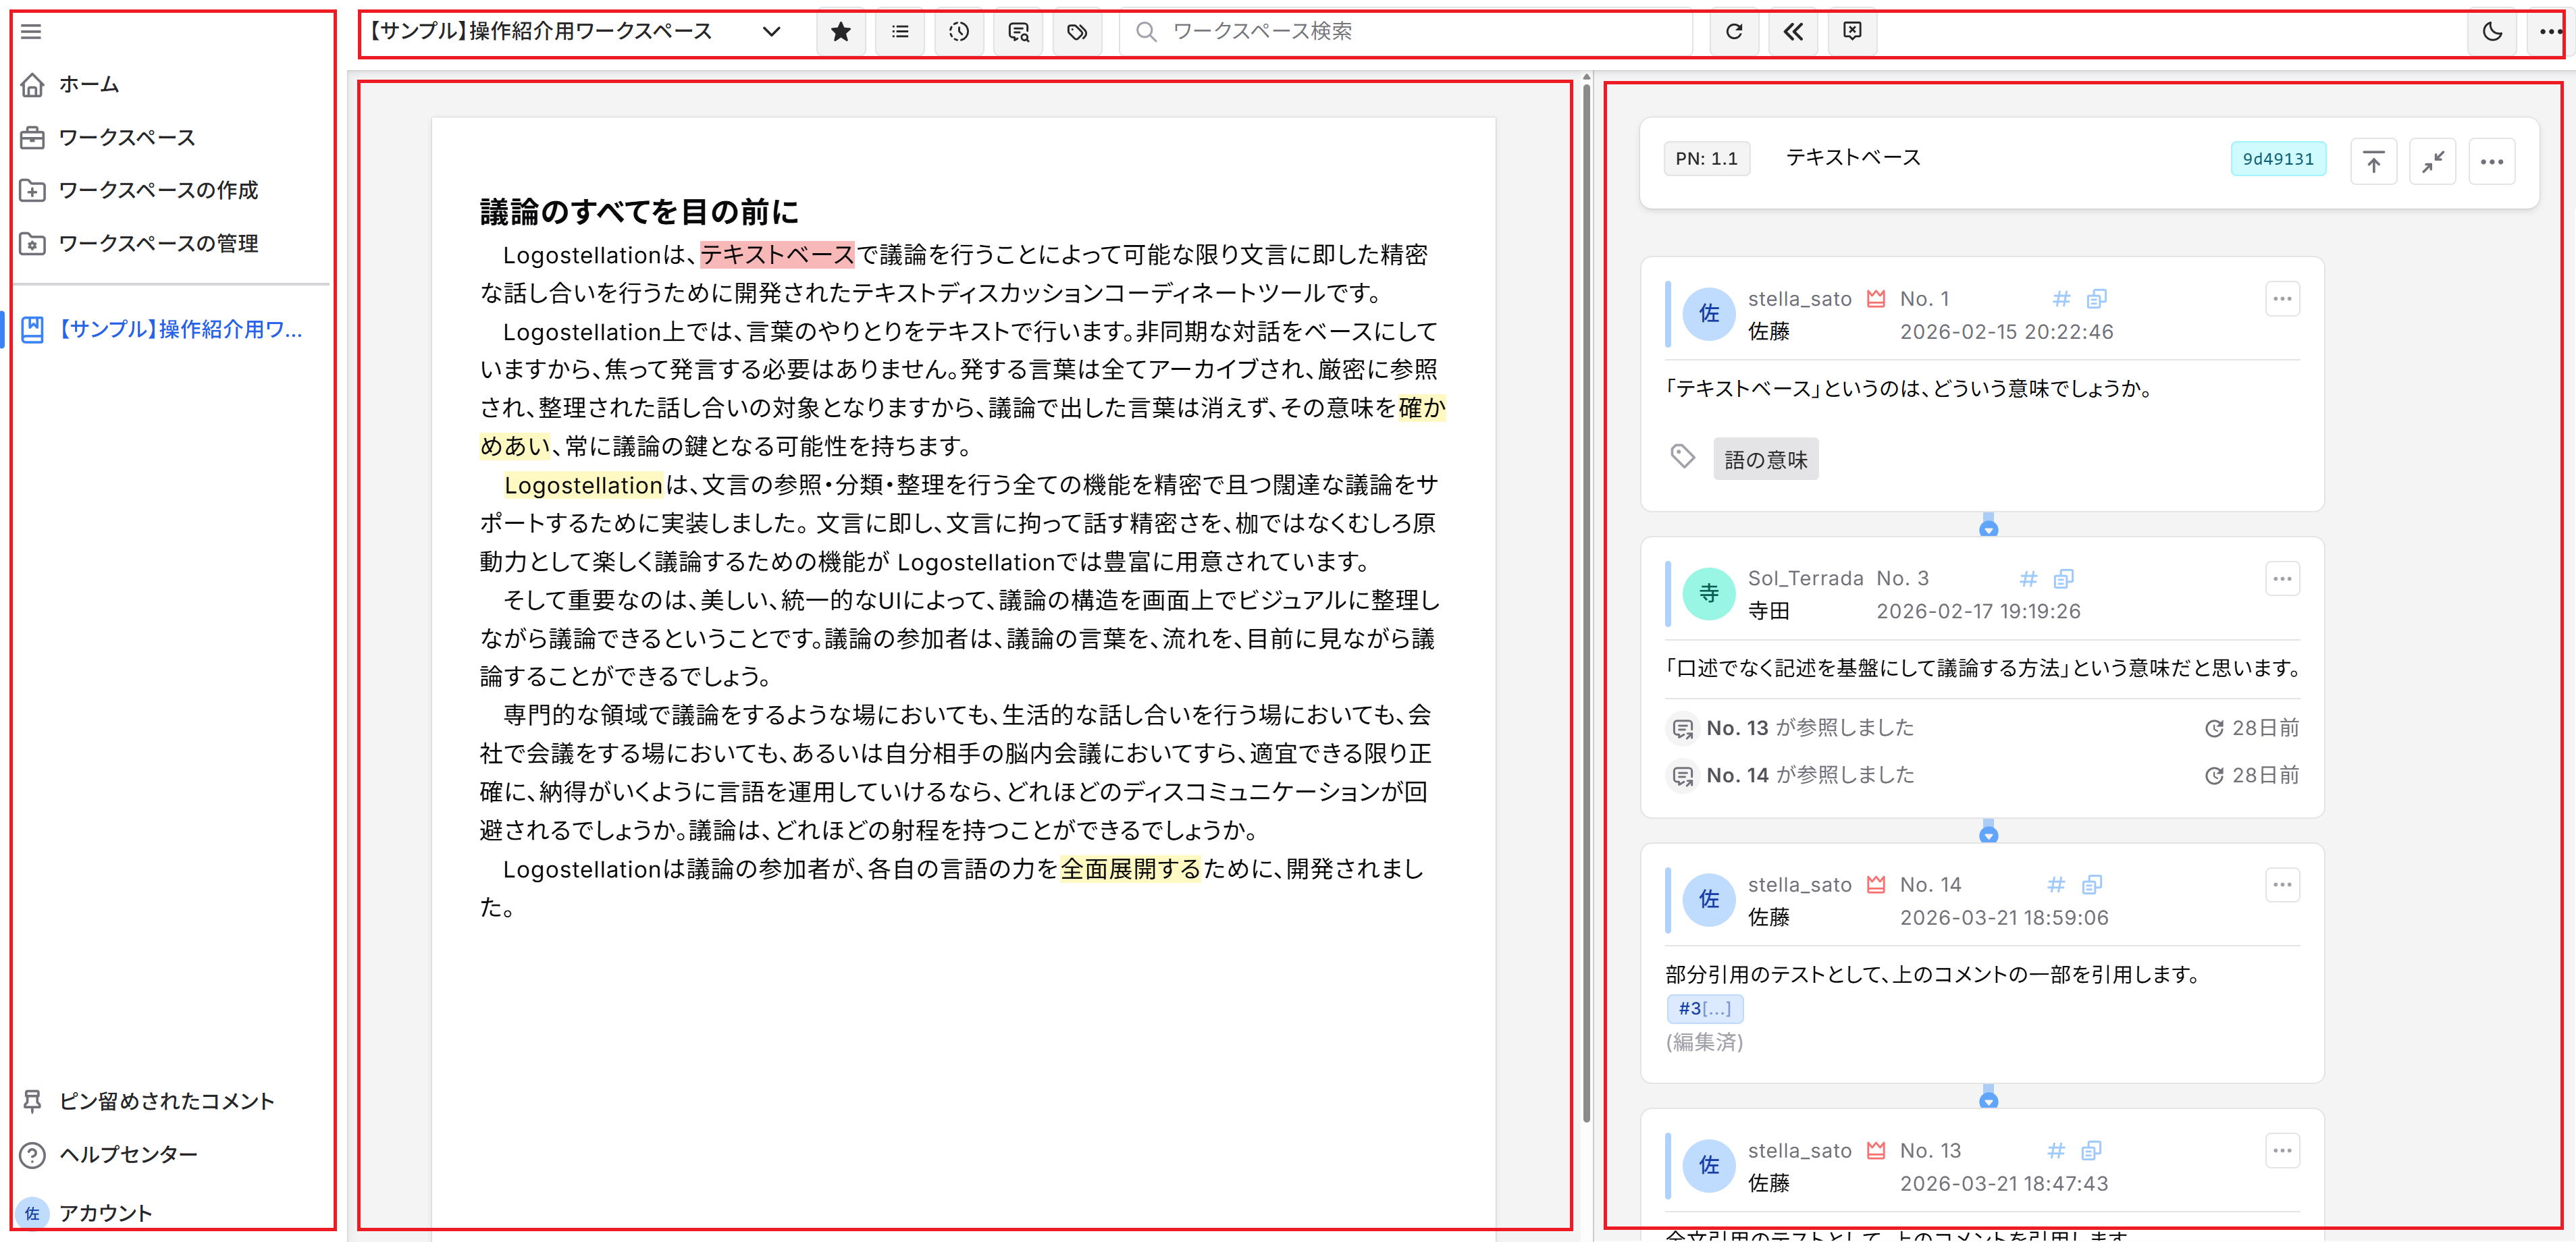Click the hash icon on comment No. 13
Viewport: 2576px width, 1242px height.
click(2056, 1151)
